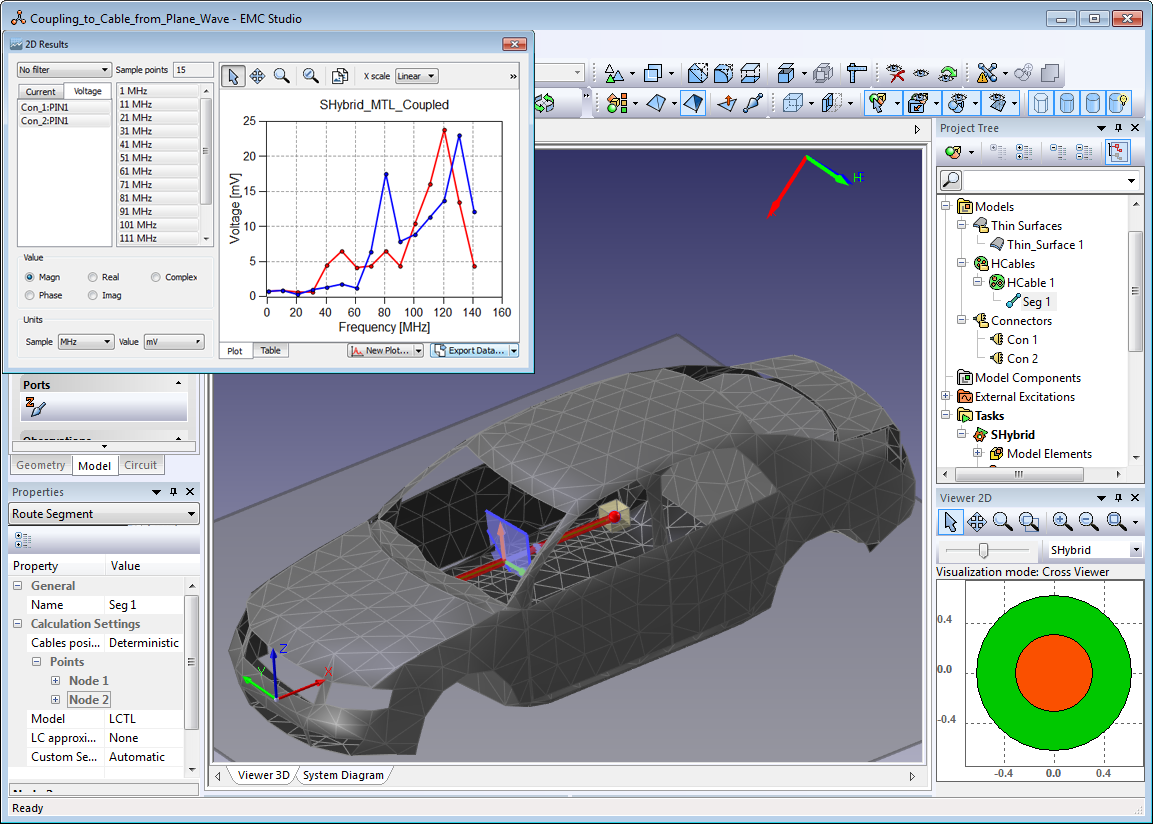Click the Ports icon in the left panel
Image resolution: width=1153 pixels, height=824 pixels.
click(x=37, y=407)
